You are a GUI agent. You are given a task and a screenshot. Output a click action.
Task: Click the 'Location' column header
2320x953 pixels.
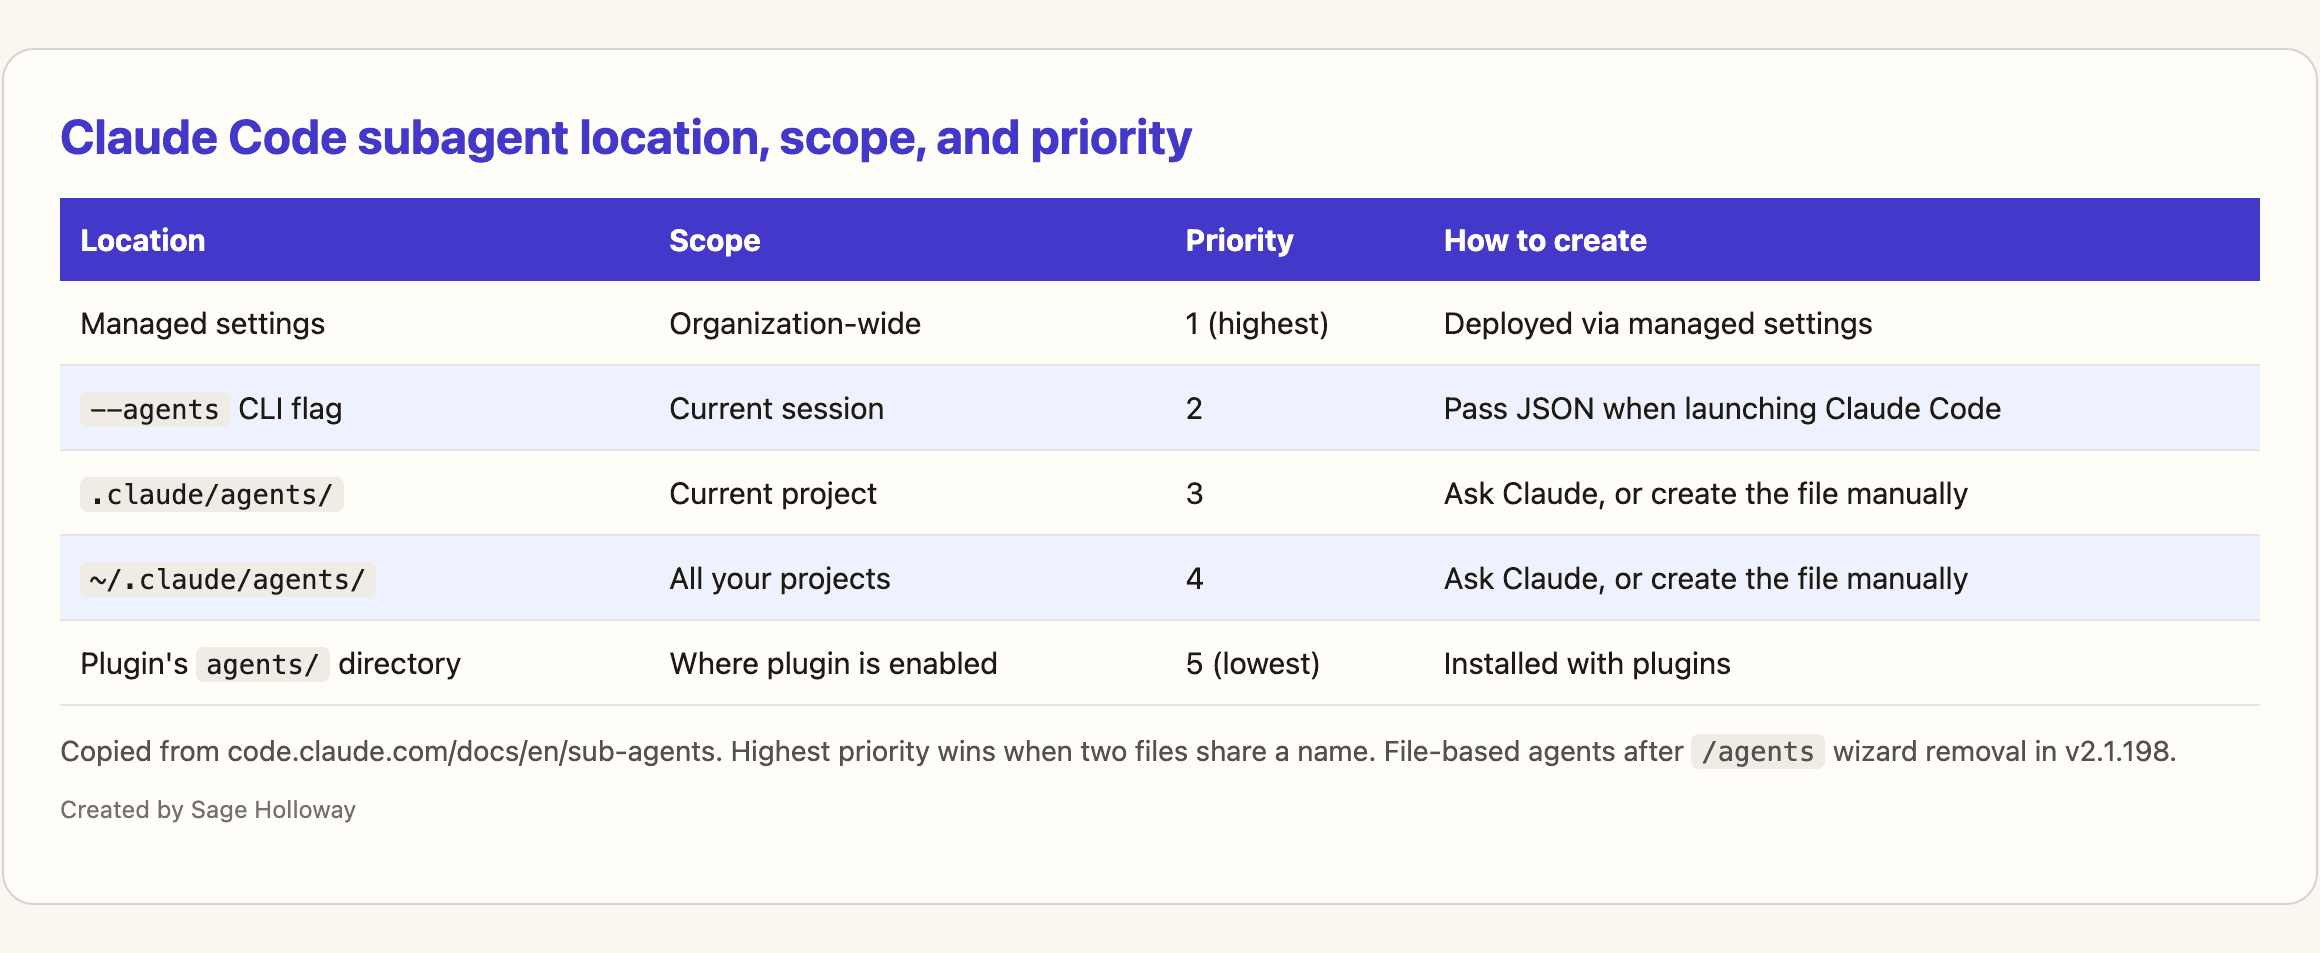coord(143,240)
